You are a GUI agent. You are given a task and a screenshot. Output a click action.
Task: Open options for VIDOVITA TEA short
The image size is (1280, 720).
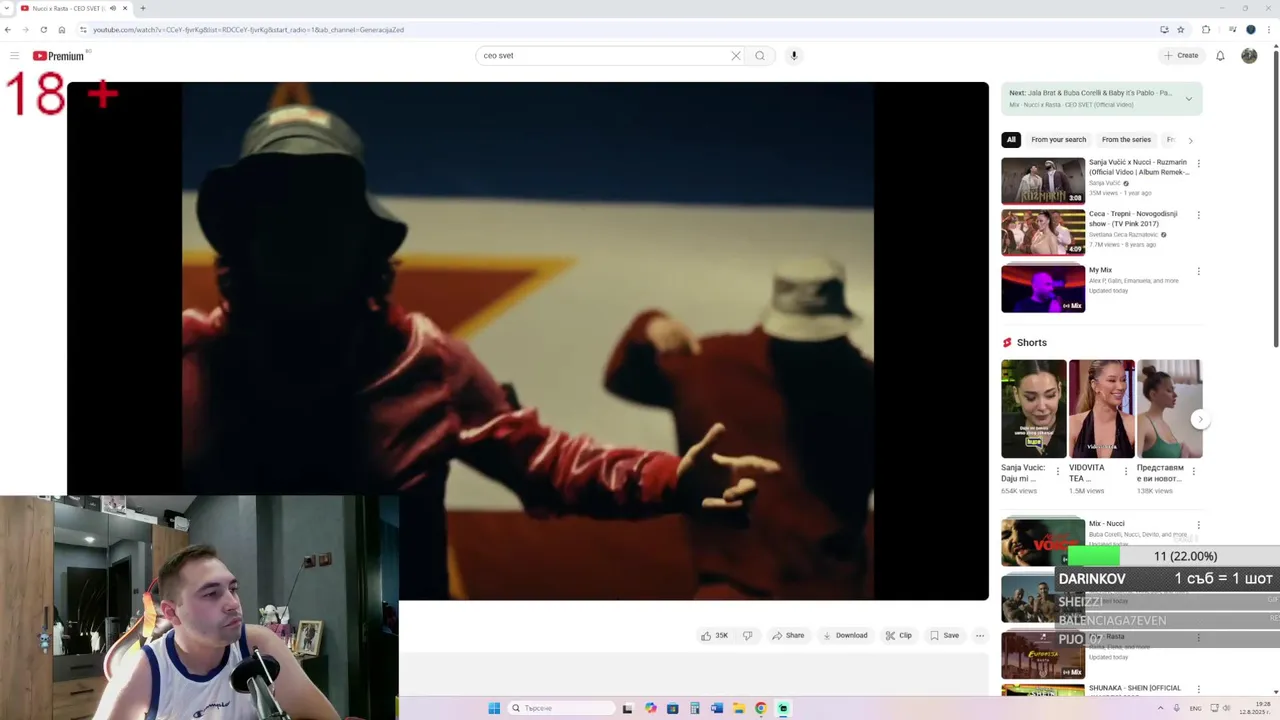[1126, 471]
